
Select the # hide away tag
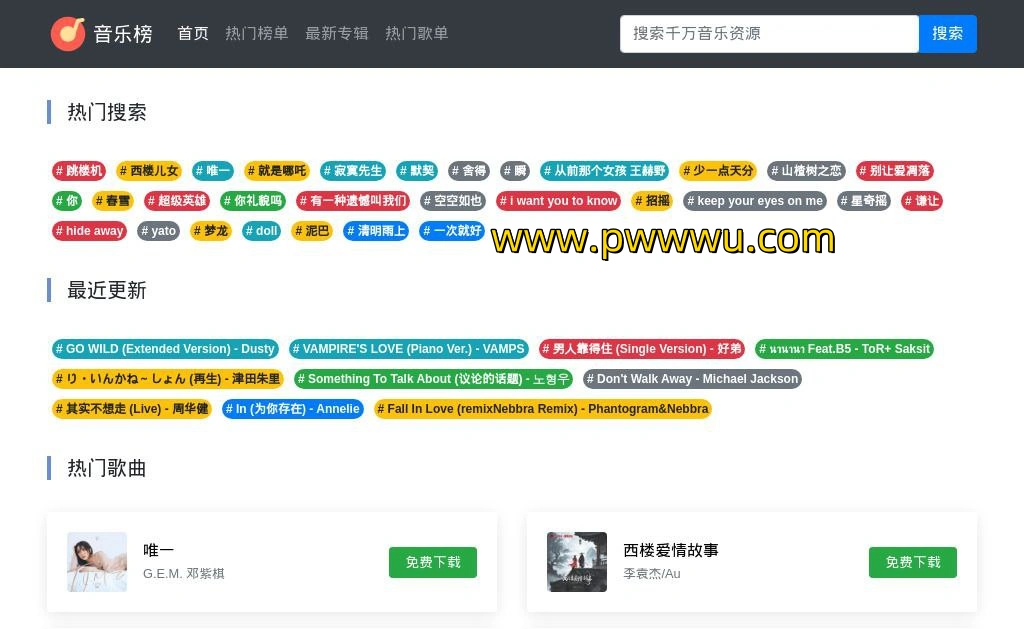coord(89,231)
